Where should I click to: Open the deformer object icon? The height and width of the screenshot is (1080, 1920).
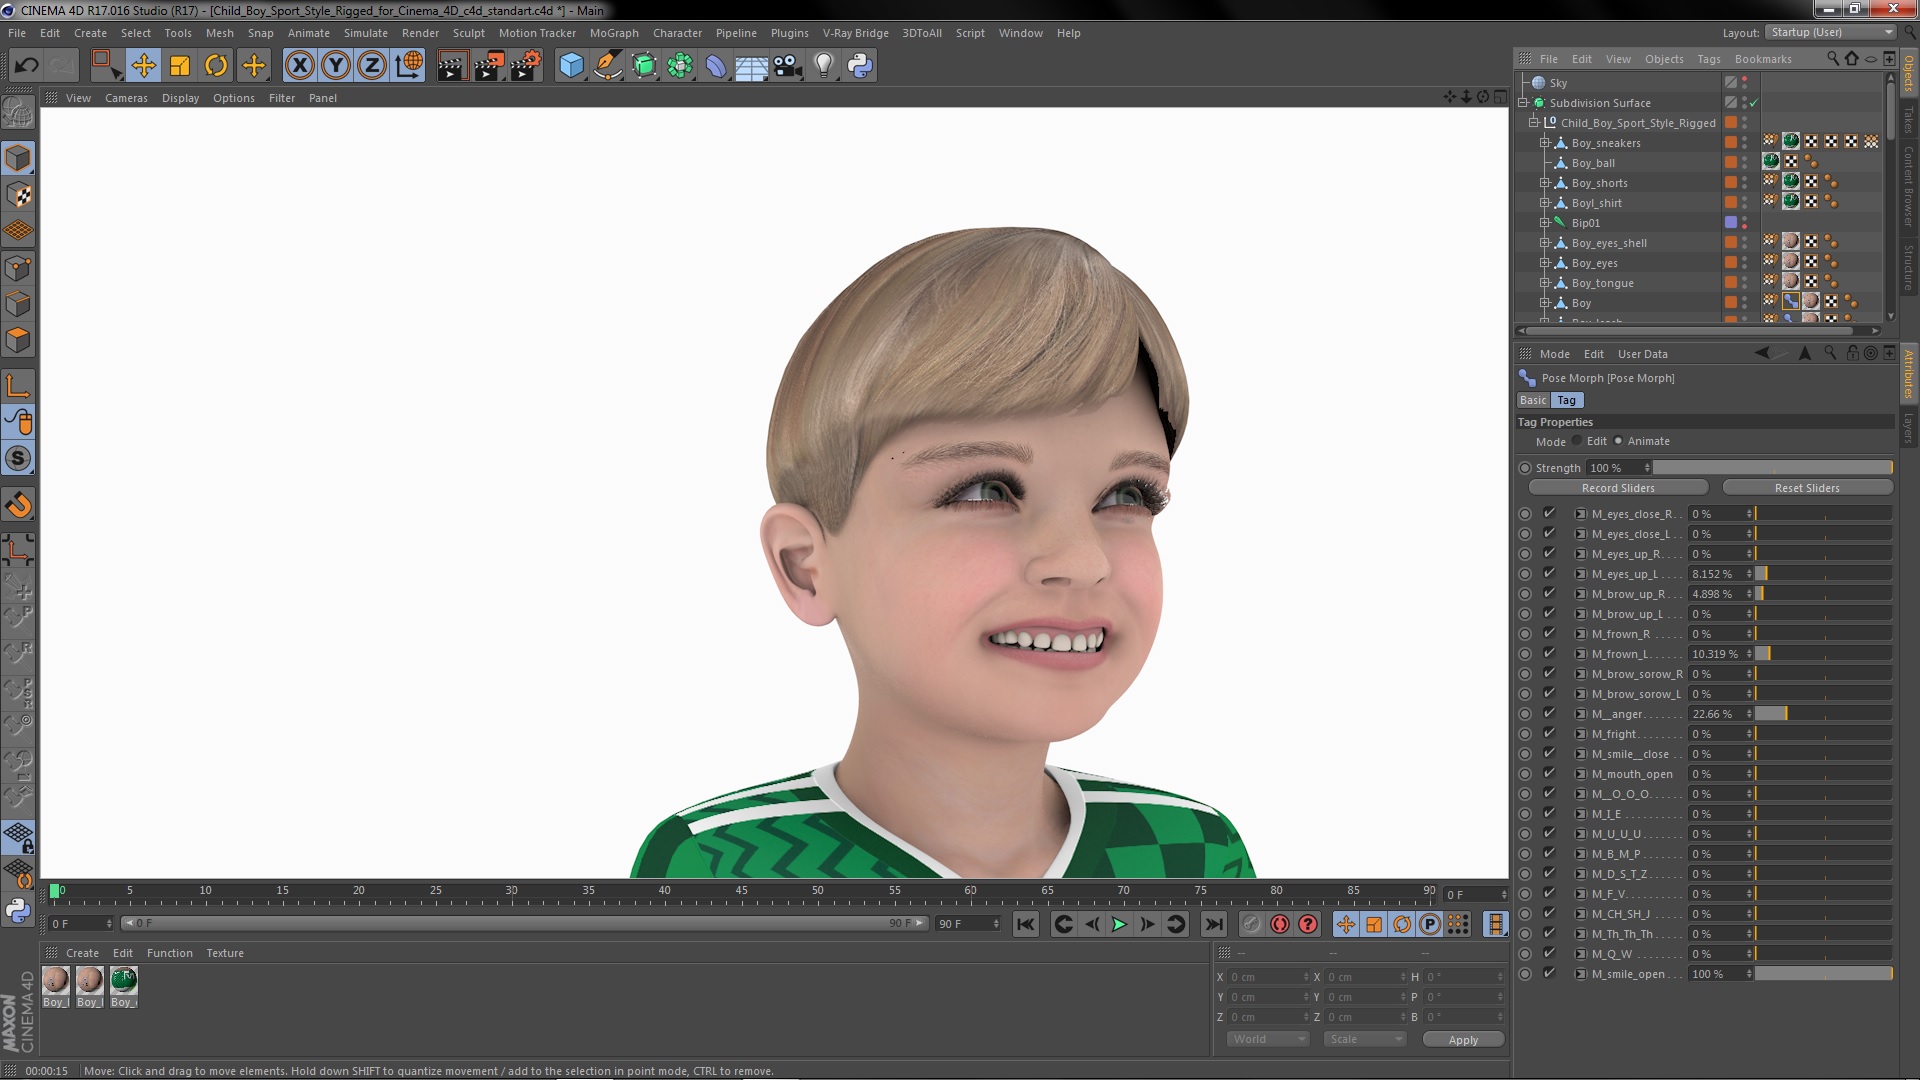pyautogui.click(x=716, y=66)
